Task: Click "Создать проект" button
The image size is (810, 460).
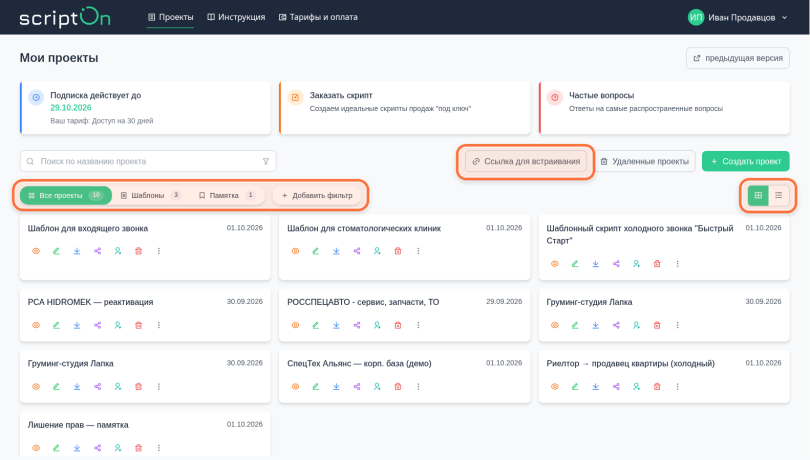Action: point(745,161)
